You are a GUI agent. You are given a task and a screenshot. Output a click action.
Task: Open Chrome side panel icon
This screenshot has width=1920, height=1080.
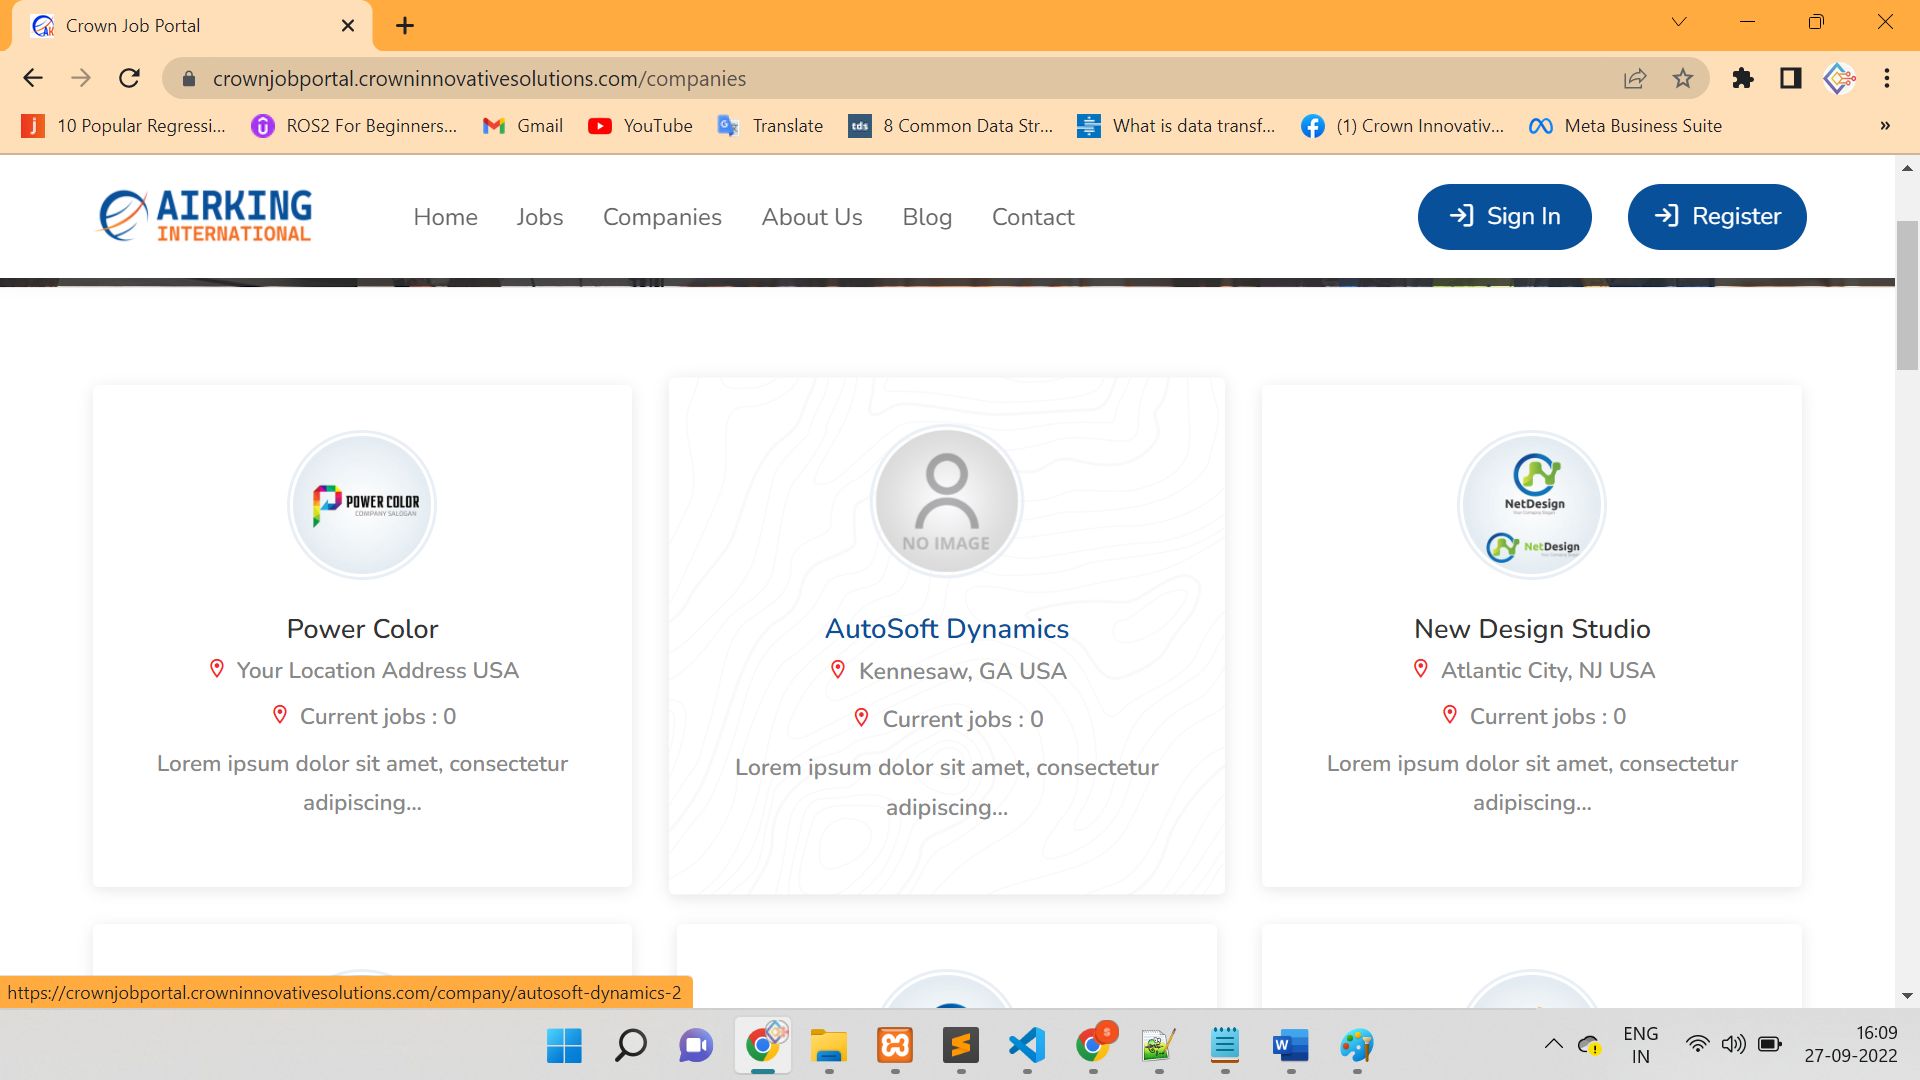coord(1790,78)
